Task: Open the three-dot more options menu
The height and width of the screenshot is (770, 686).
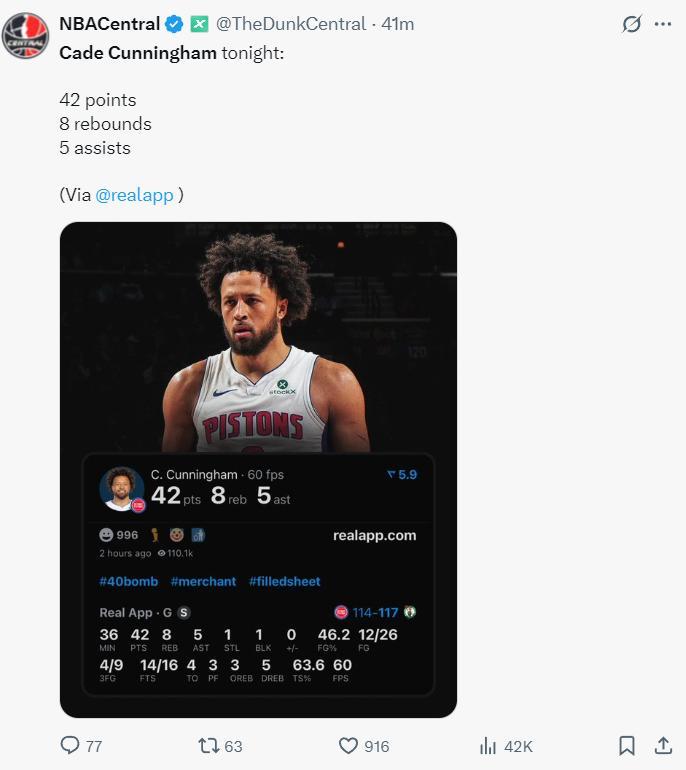Action: tap(662, 25)
